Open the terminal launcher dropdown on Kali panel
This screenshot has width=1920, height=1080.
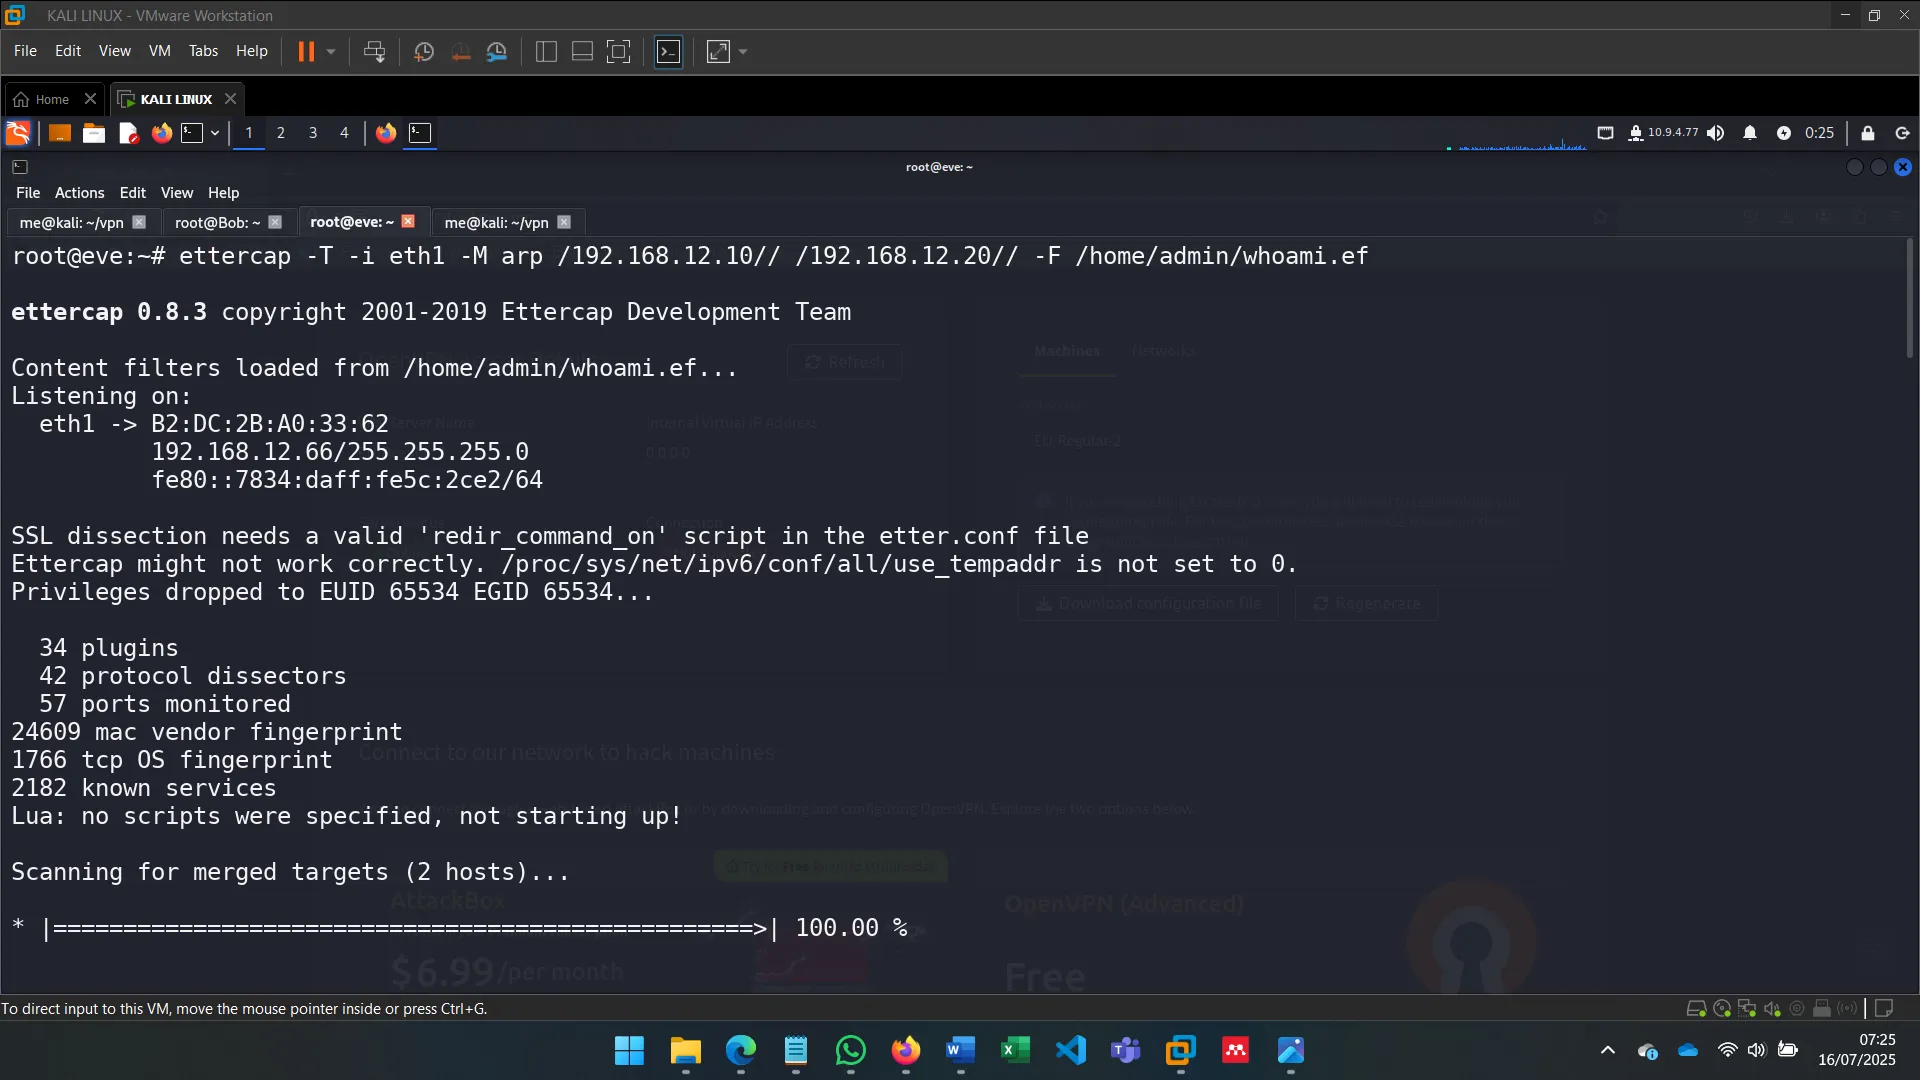tap(213, 132)
